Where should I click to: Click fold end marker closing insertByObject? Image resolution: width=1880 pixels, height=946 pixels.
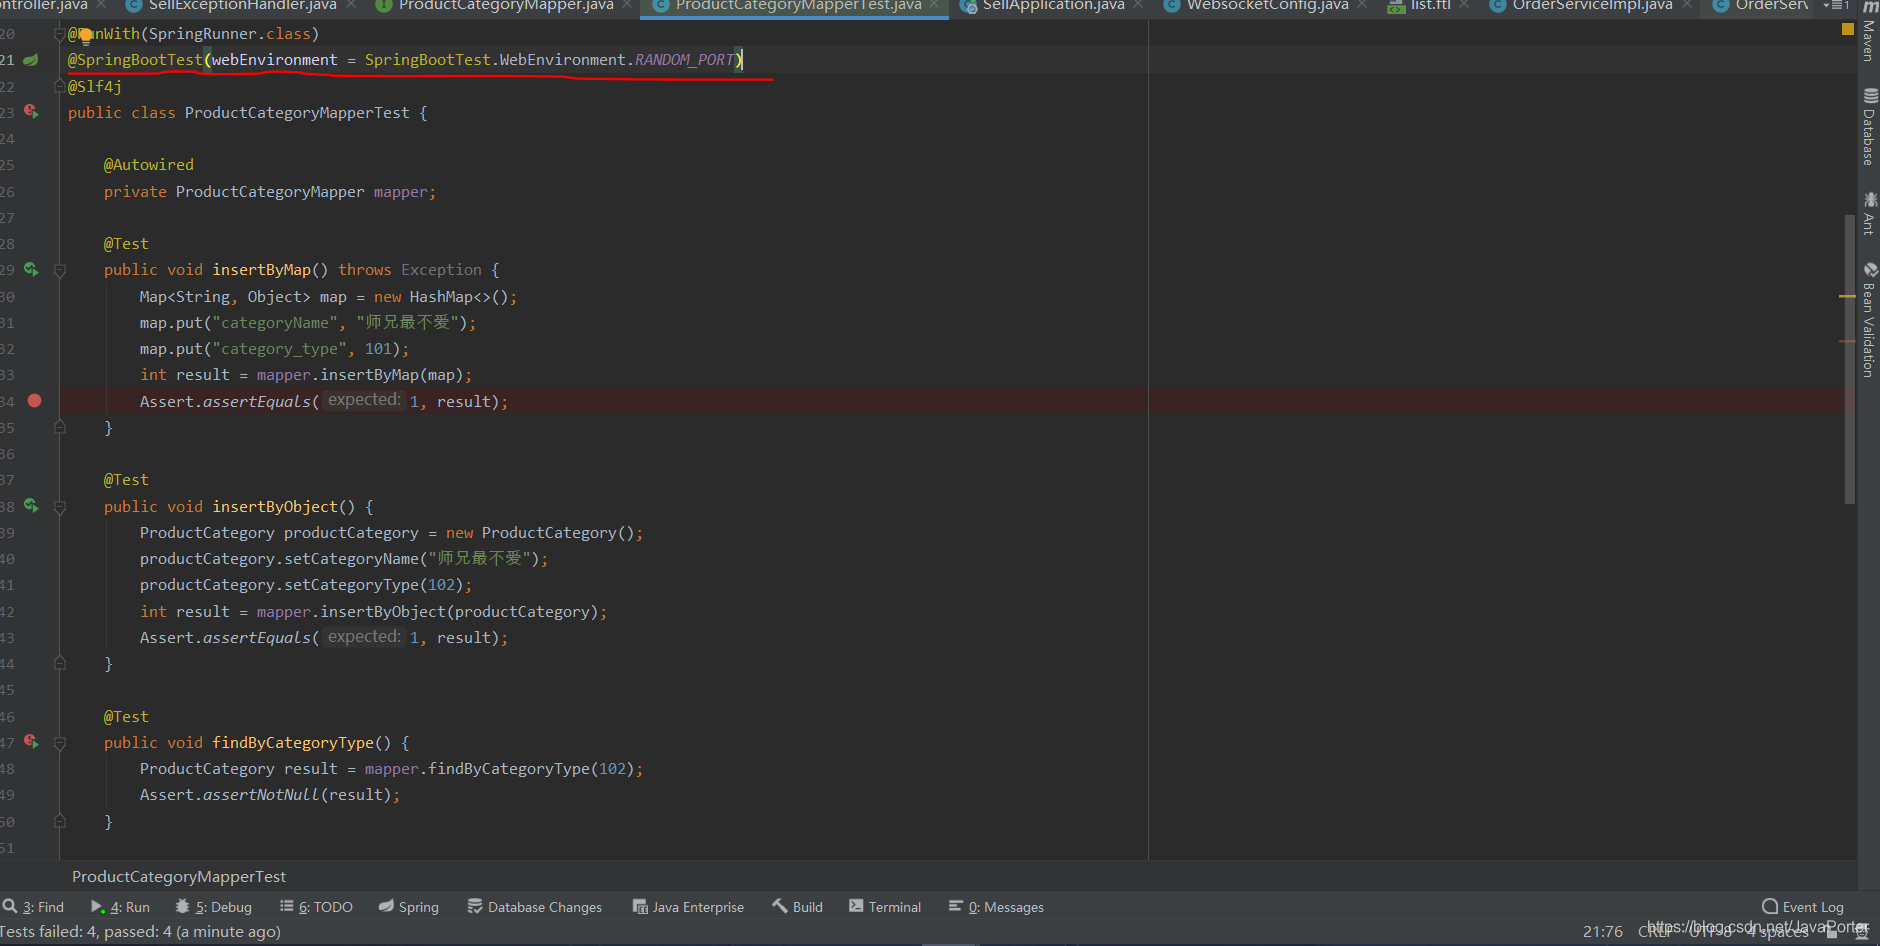coord(59,663)
